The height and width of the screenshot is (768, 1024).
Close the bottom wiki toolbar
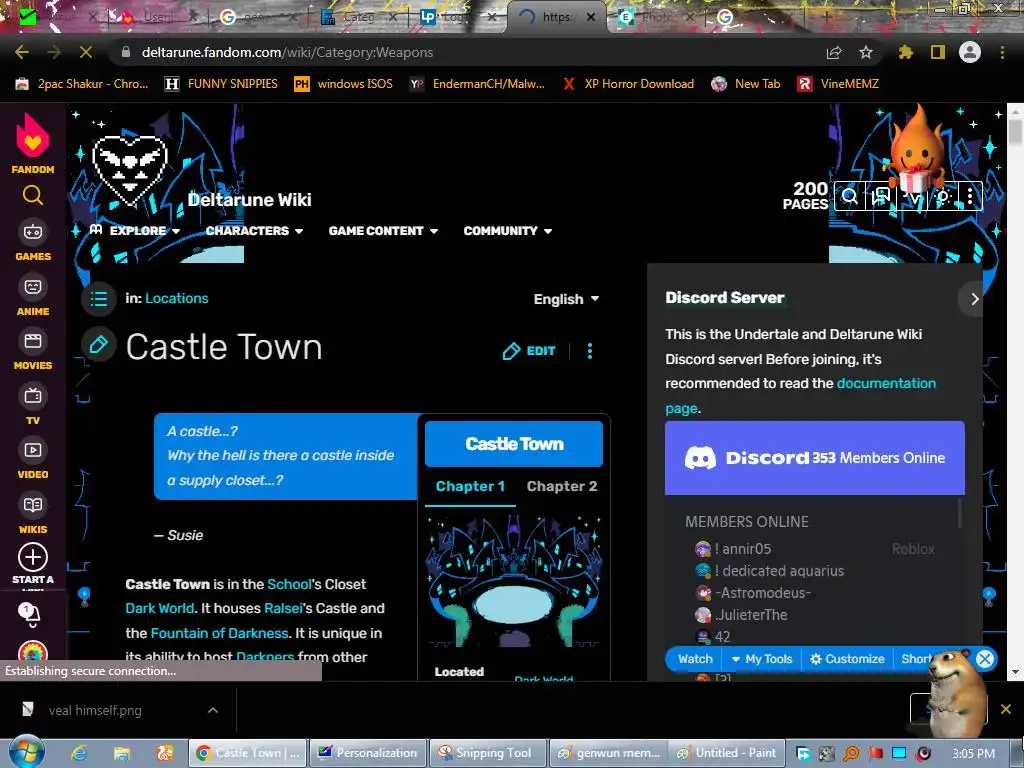(985, 659)
